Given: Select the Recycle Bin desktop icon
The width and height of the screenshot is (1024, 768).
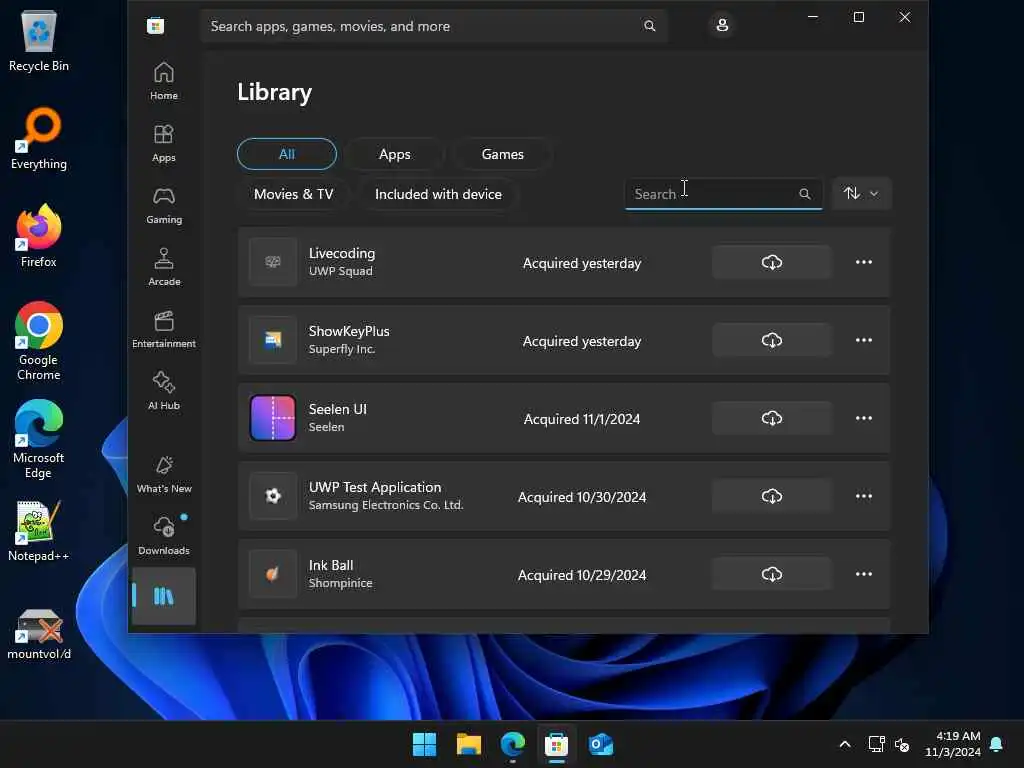Looking at the screenshot, I should pyautogui.click(x=39, y=40).
